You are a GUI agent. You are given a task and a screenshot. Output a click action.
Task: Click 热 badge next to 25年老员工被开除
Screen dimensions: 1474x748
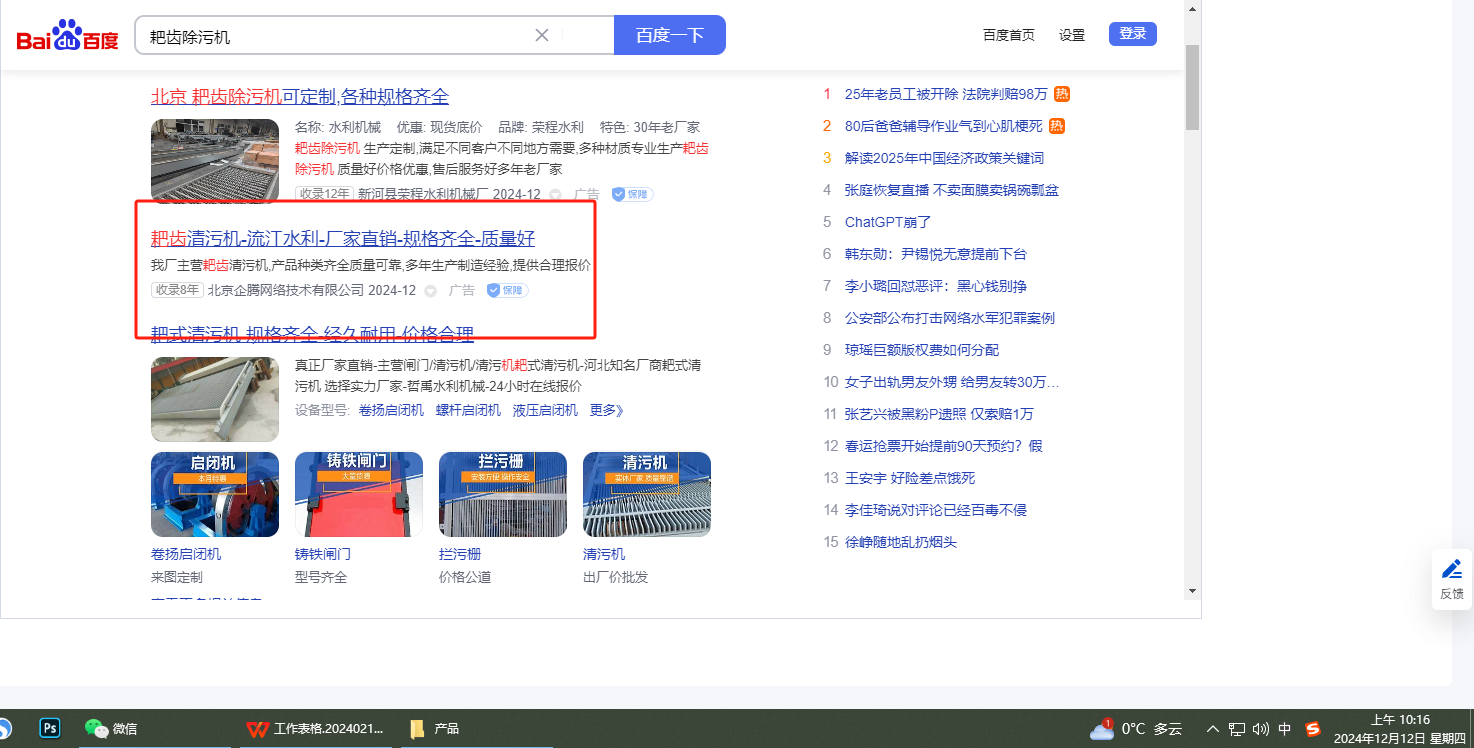pos(1062,94)
